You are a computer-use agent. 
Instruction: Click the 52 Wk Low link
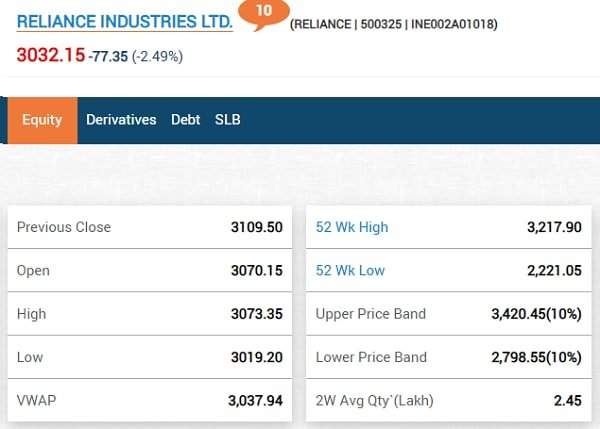[350, 271]
